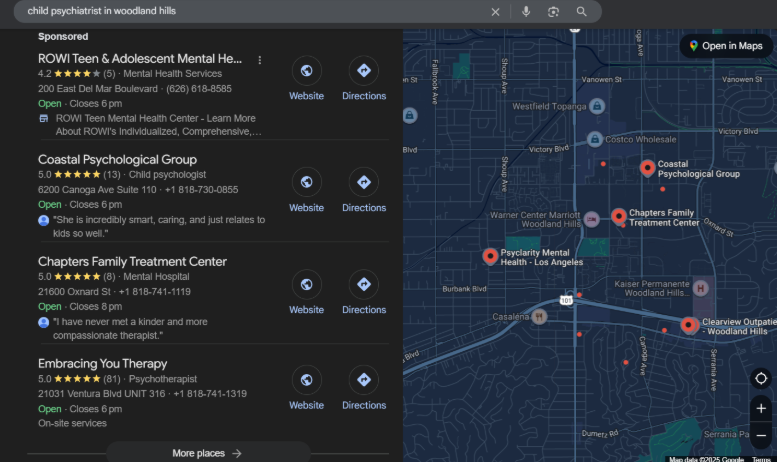Zoom out the map with minus

point(761,436)
